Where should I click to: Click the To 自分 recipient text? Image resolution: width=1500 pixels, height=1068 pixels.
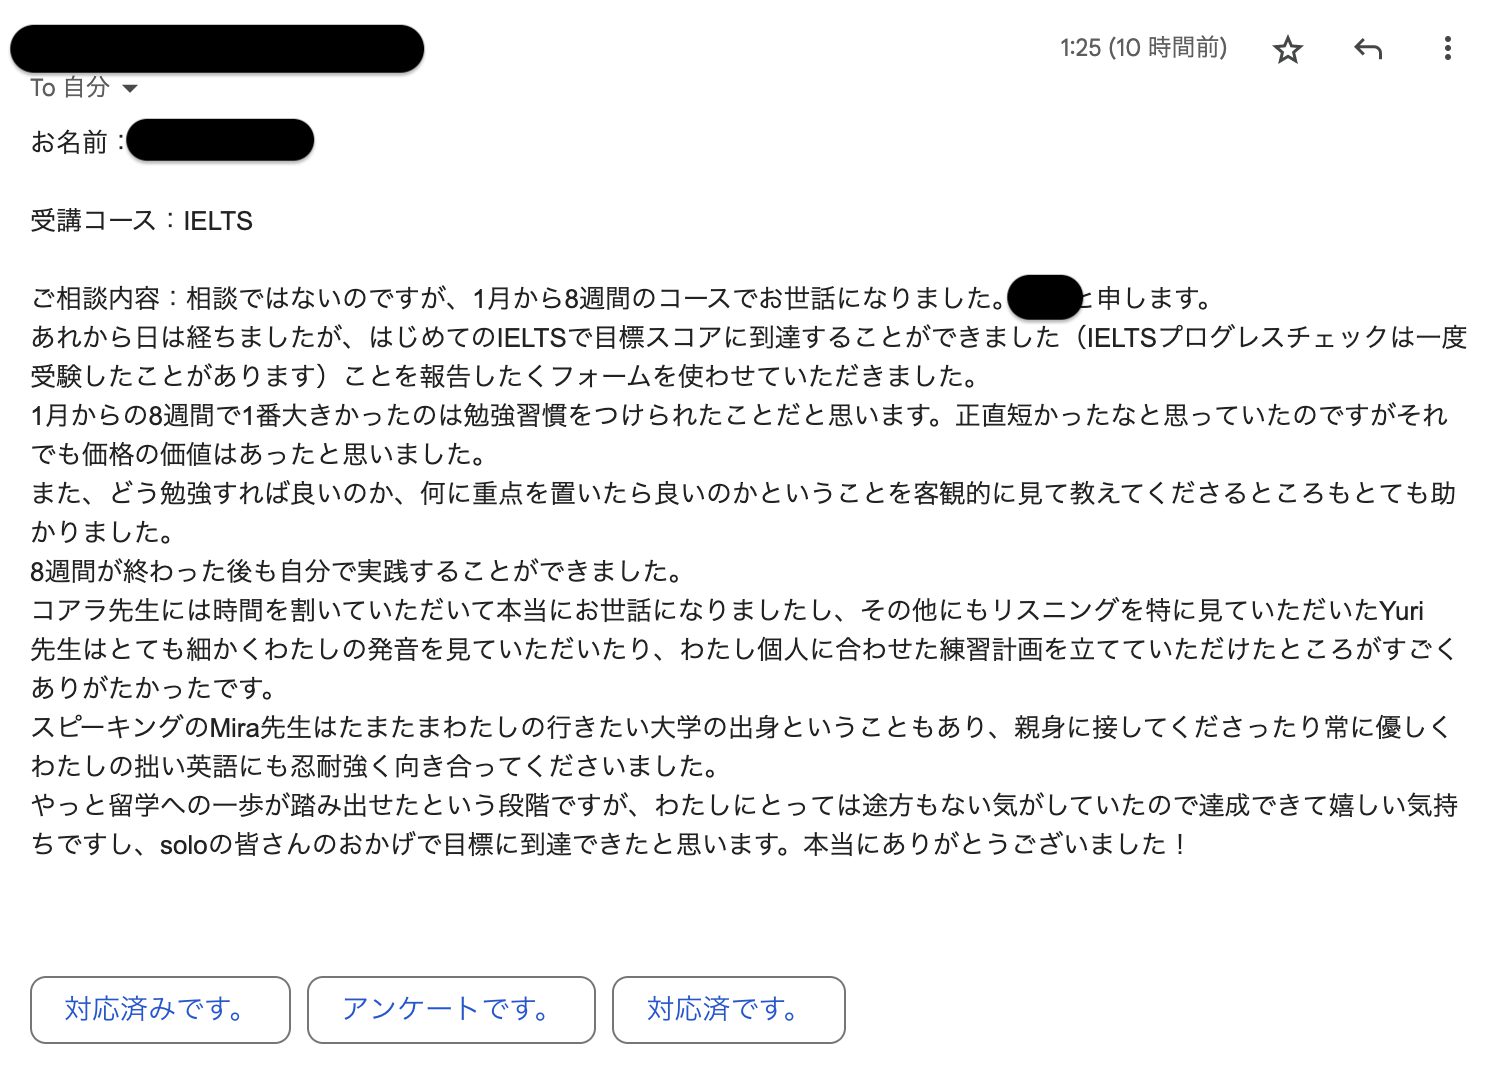coord(69,88)
